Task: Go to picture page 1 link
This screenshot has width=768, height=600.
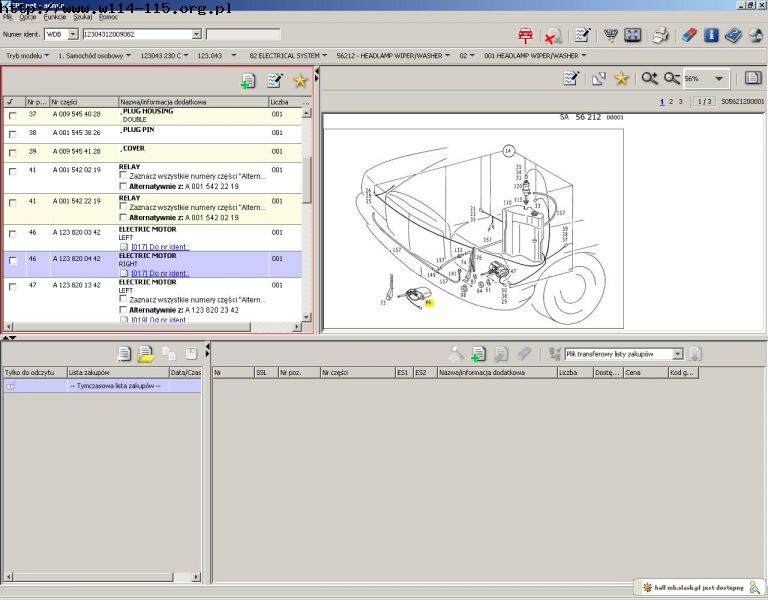Action: (662, 102)
